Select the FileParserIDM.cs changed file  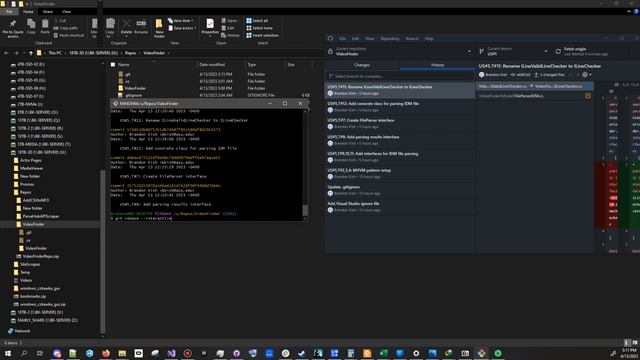coord(535,96)
